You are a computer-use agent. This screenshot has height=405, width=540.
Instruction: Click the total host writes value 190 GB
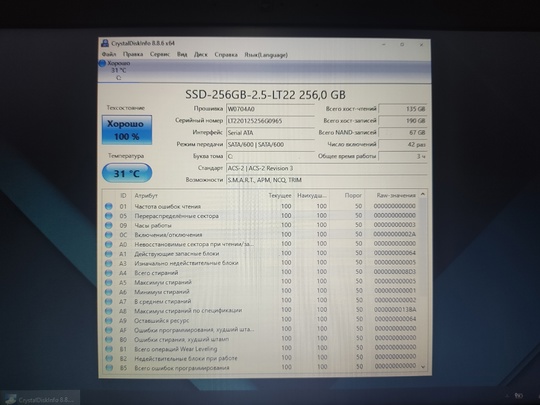(403, 121)
